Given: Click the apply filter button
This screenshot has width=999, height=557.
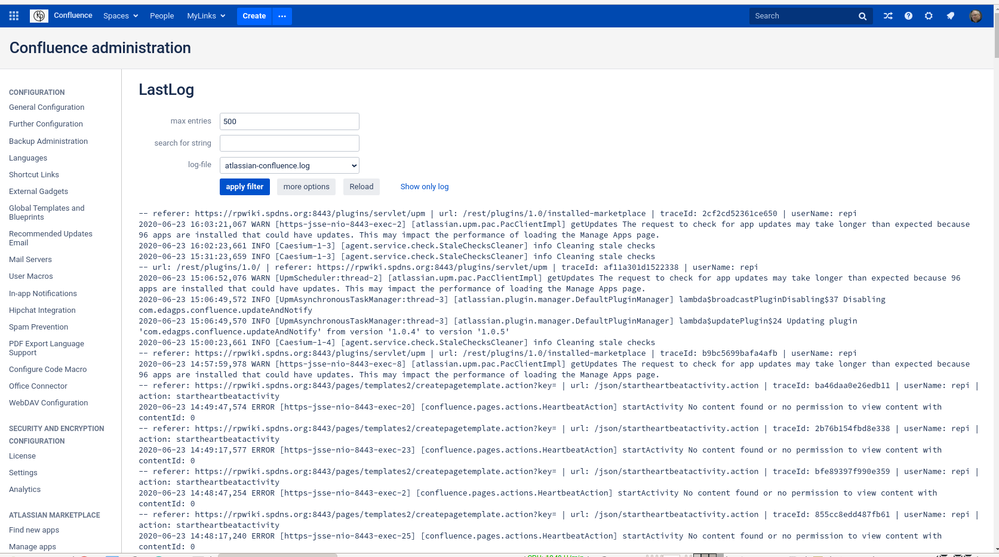Looking at the screenshot, I should click(x=245, y=187).
